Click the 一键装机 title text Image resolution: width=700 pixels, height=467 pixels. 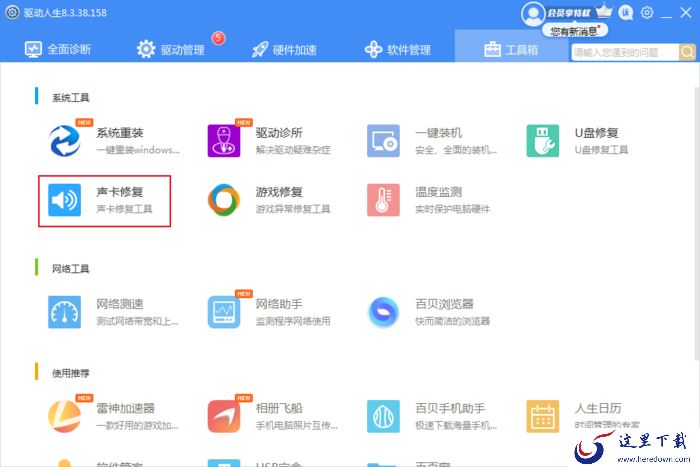(438, 133)
